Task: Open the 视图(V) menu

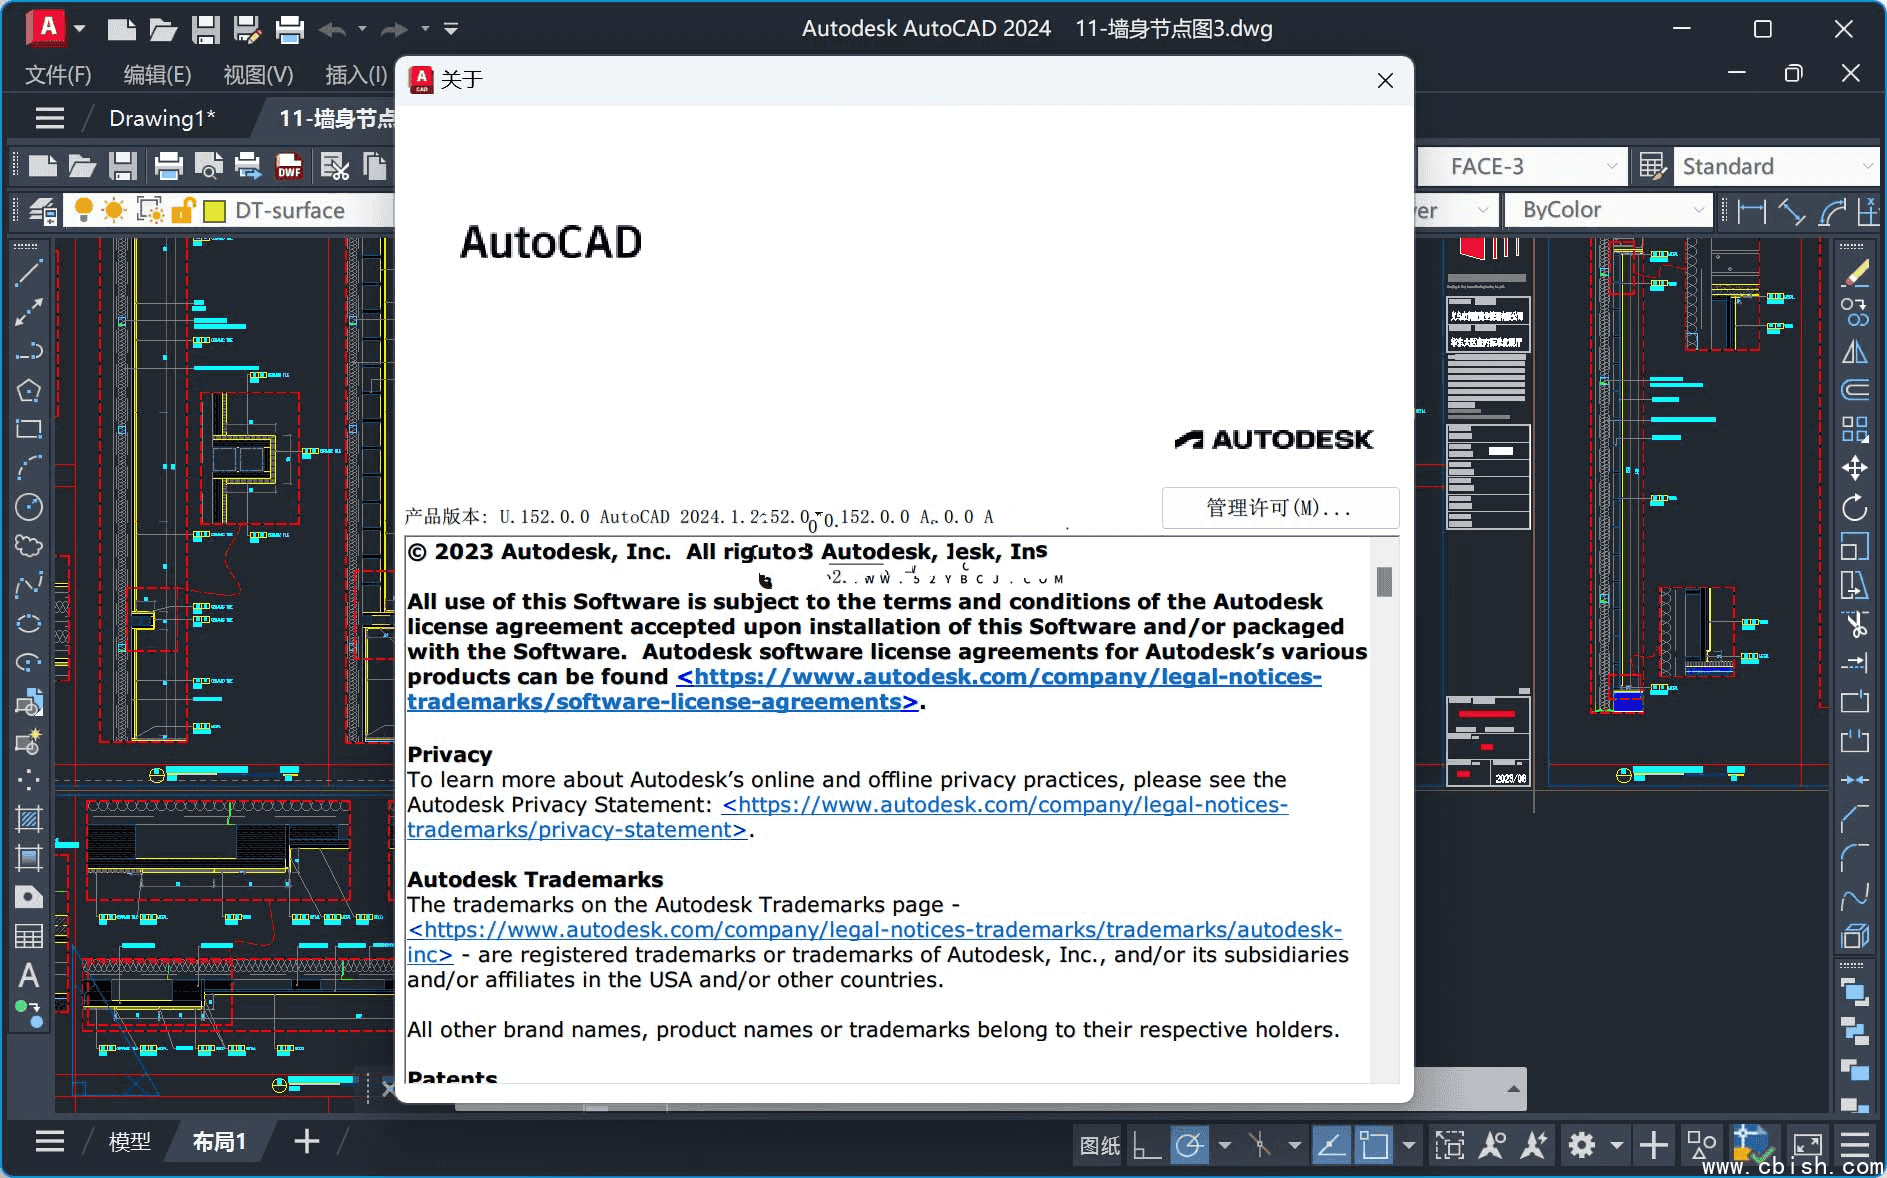Action: (x=258, y=75)
